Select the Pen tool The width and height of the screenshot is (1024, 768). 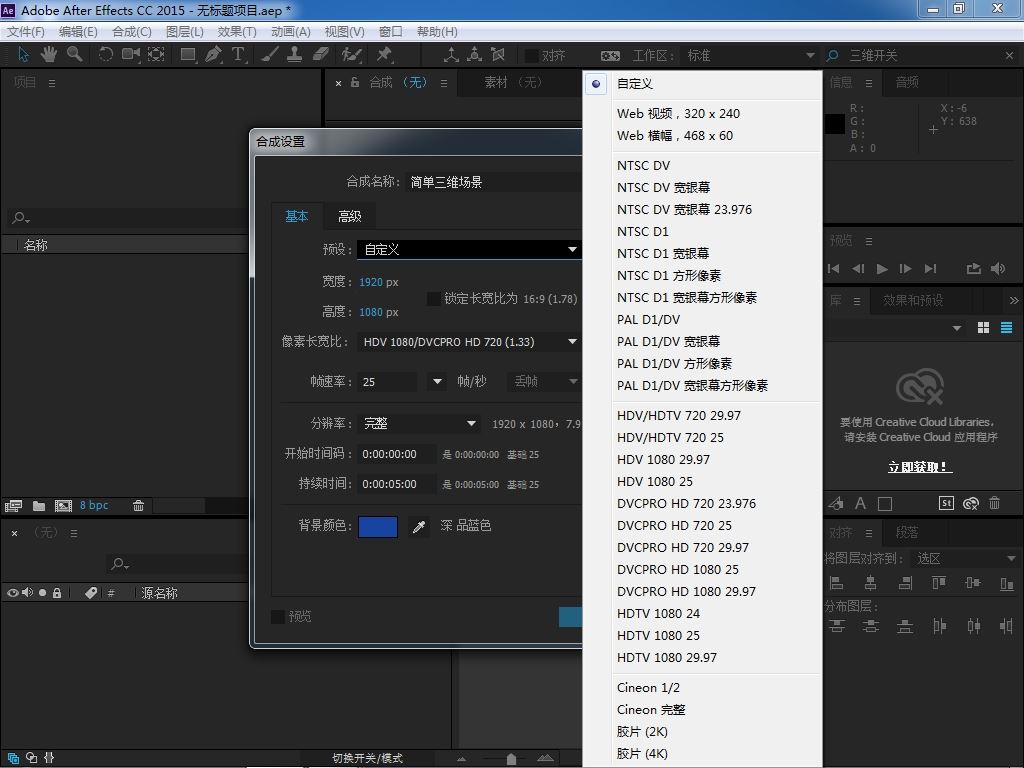click(213, 54)
